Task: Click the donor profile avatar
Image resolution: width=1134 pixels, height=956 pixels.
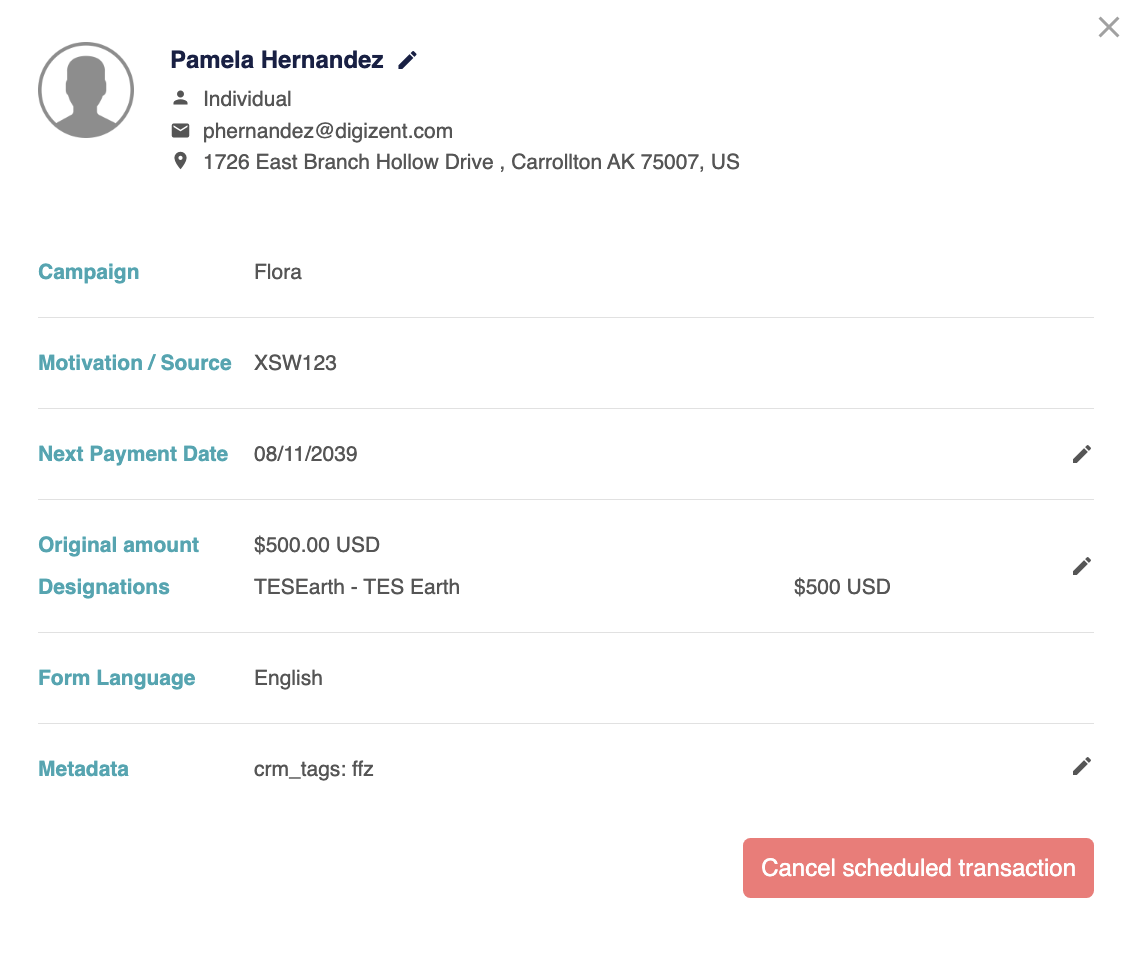Action: pos(86,90)
